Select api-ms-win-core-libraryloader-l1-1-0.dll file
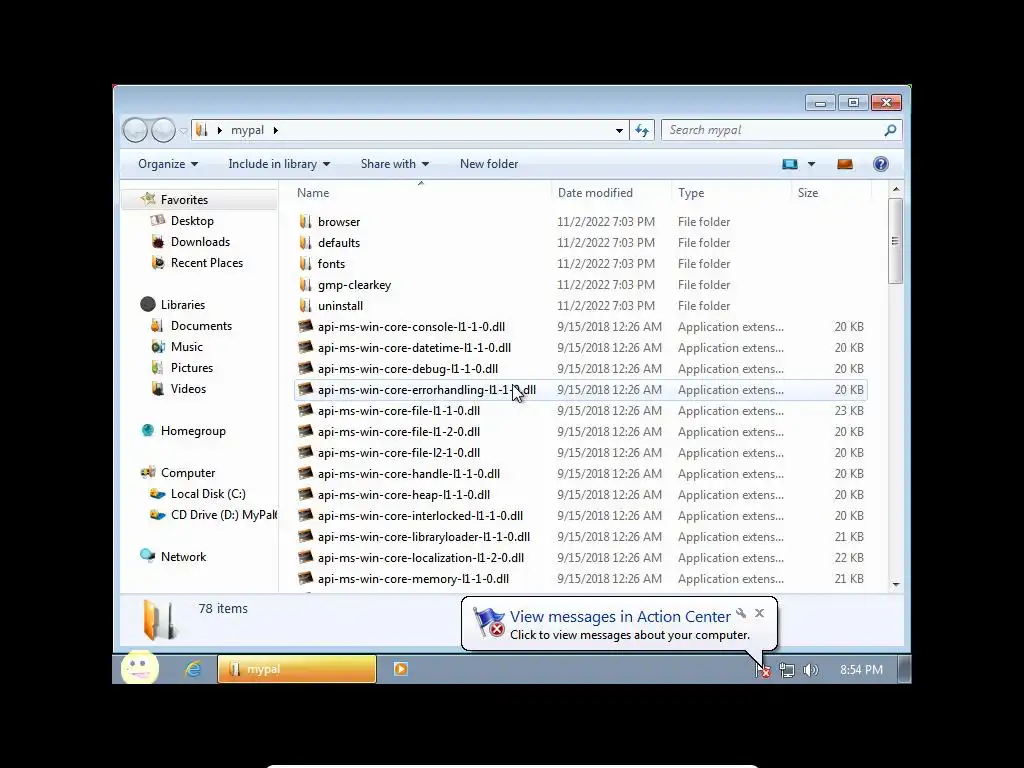This screenshot has width=1024, height=768. [423, 537]
